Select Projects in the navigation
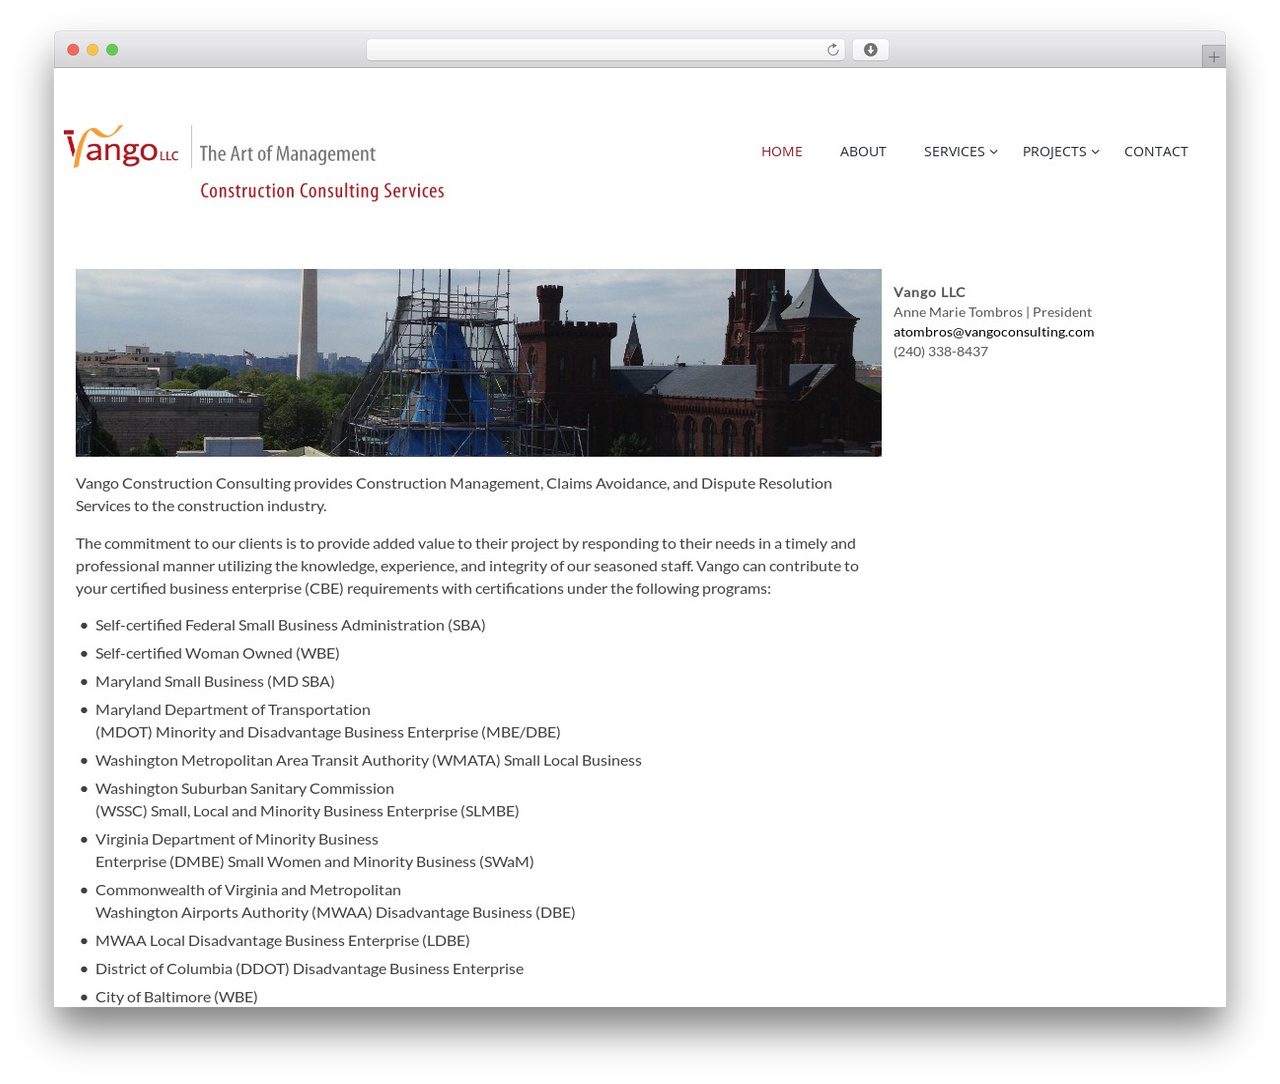Image resolution: width=1280 pixels, height=1084 pixels. point(1054,151)
